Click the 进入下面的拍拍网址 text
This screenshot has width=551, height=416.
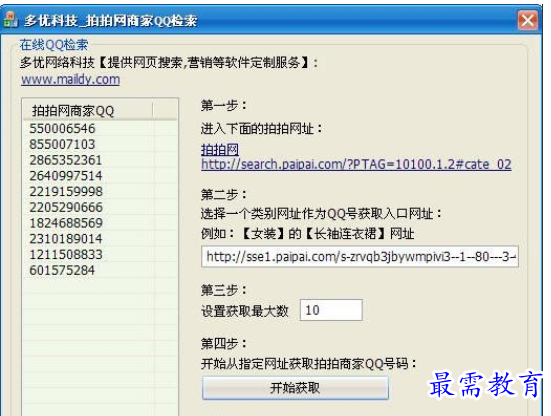(261, 129)
